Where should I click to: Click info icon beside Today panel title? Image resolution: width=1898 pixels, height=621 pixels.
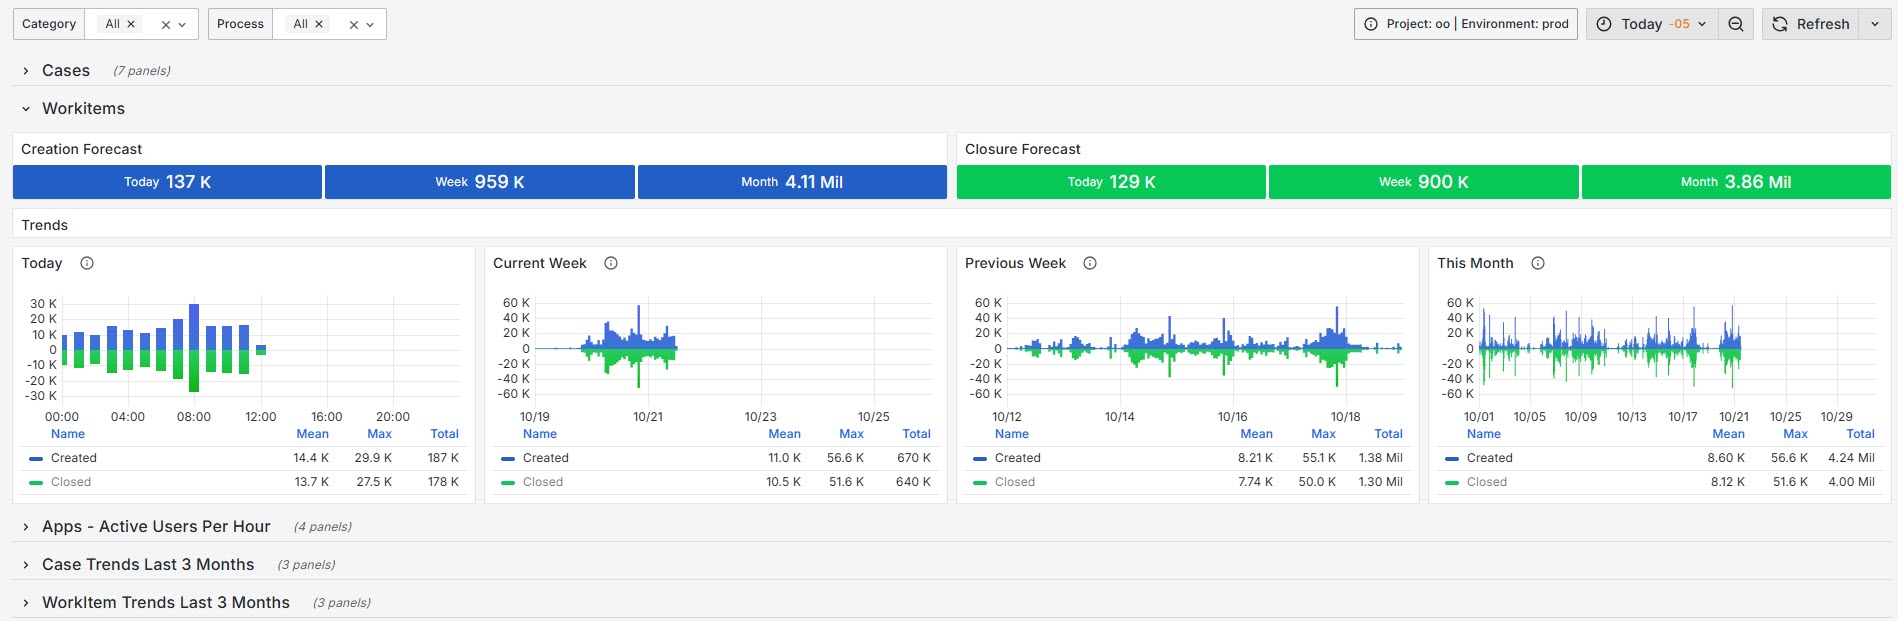point(87,263)
